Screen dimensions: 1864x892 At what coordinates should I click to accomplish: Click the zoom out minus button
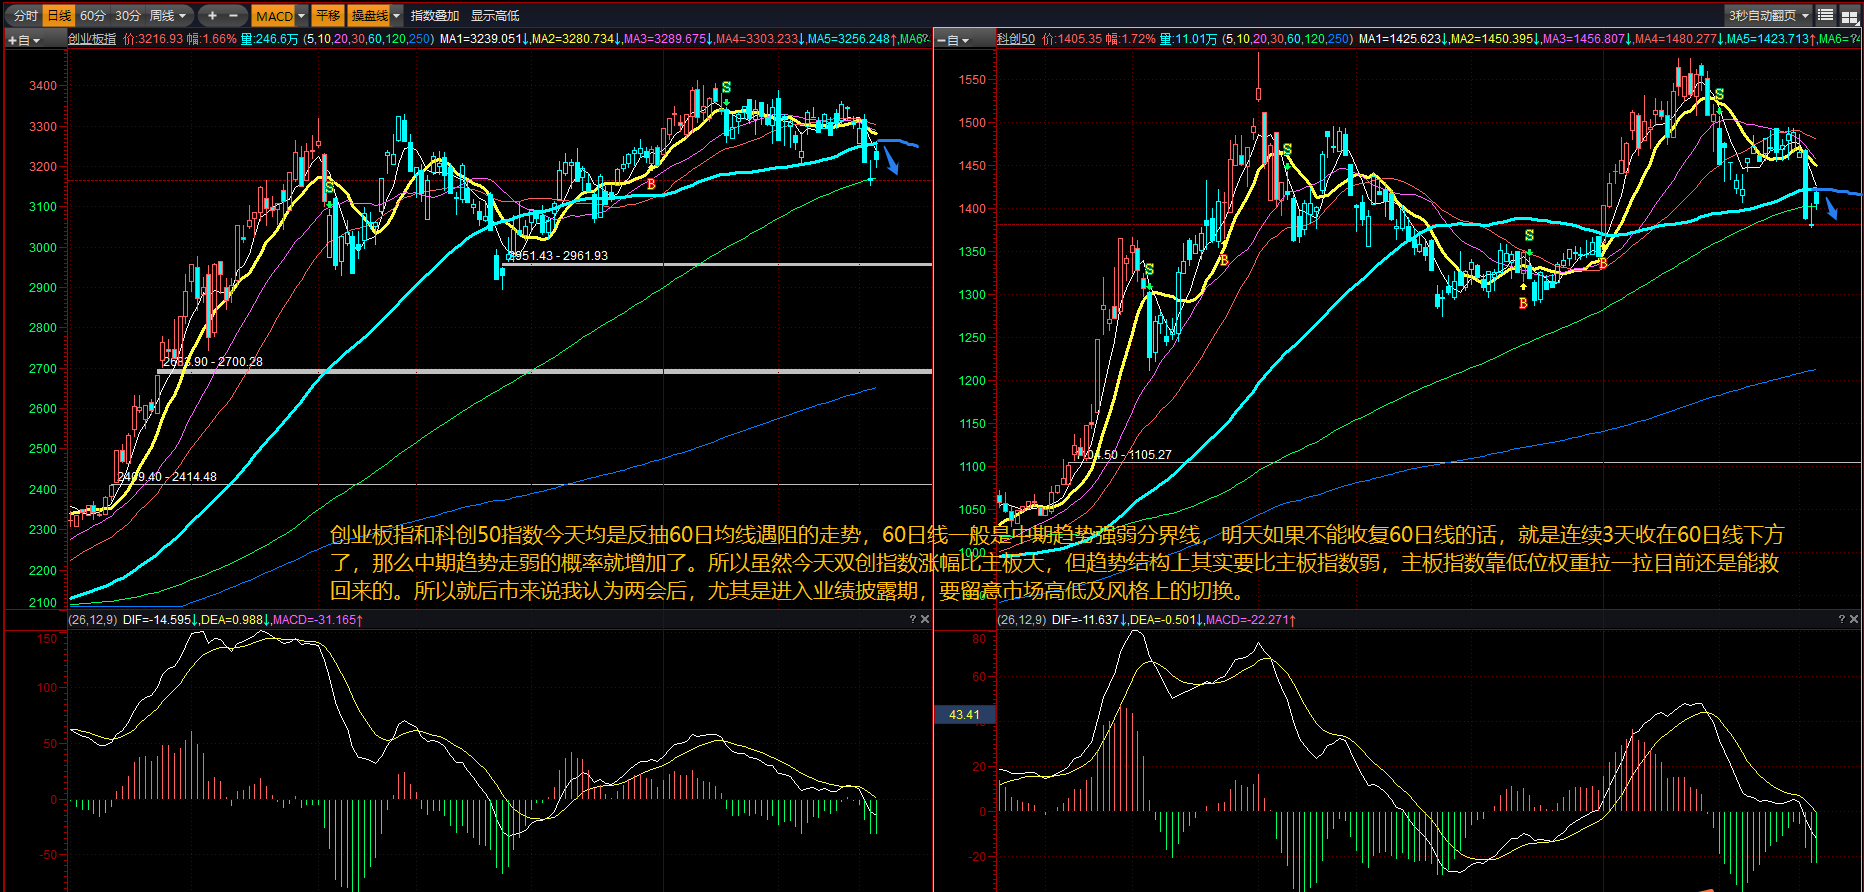click(x=234, y=15)
